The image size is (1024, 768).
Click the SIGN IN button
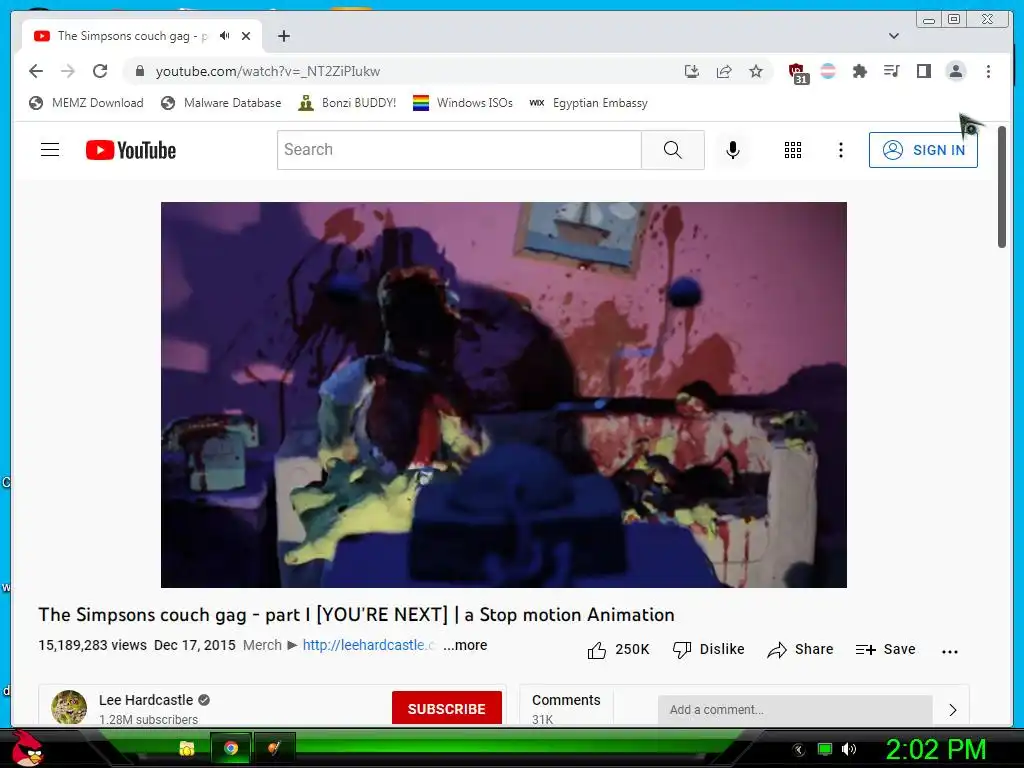pos(923,150)
